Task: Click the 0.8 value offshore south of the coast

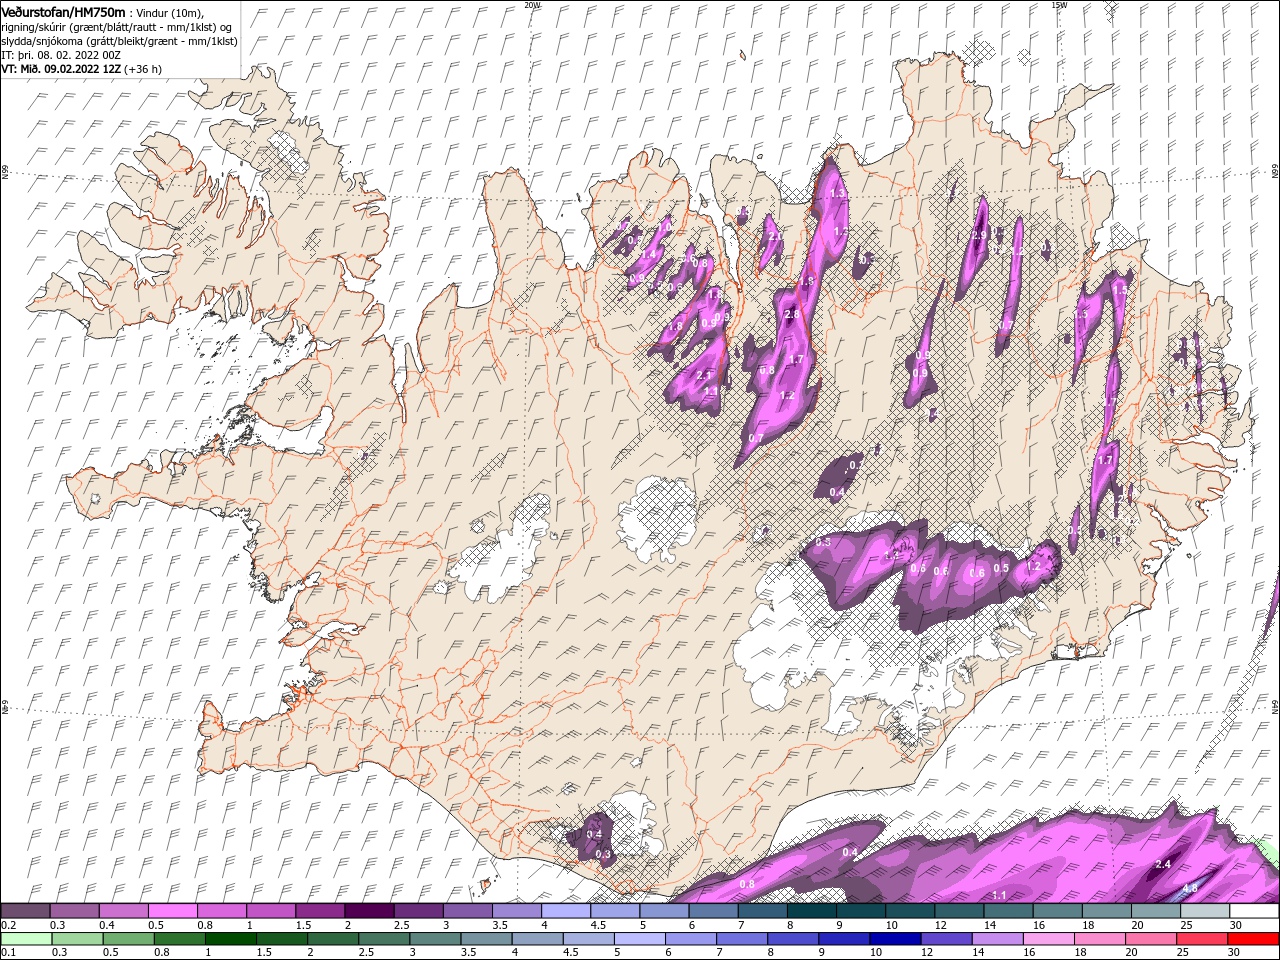Action: coord(747,884)
